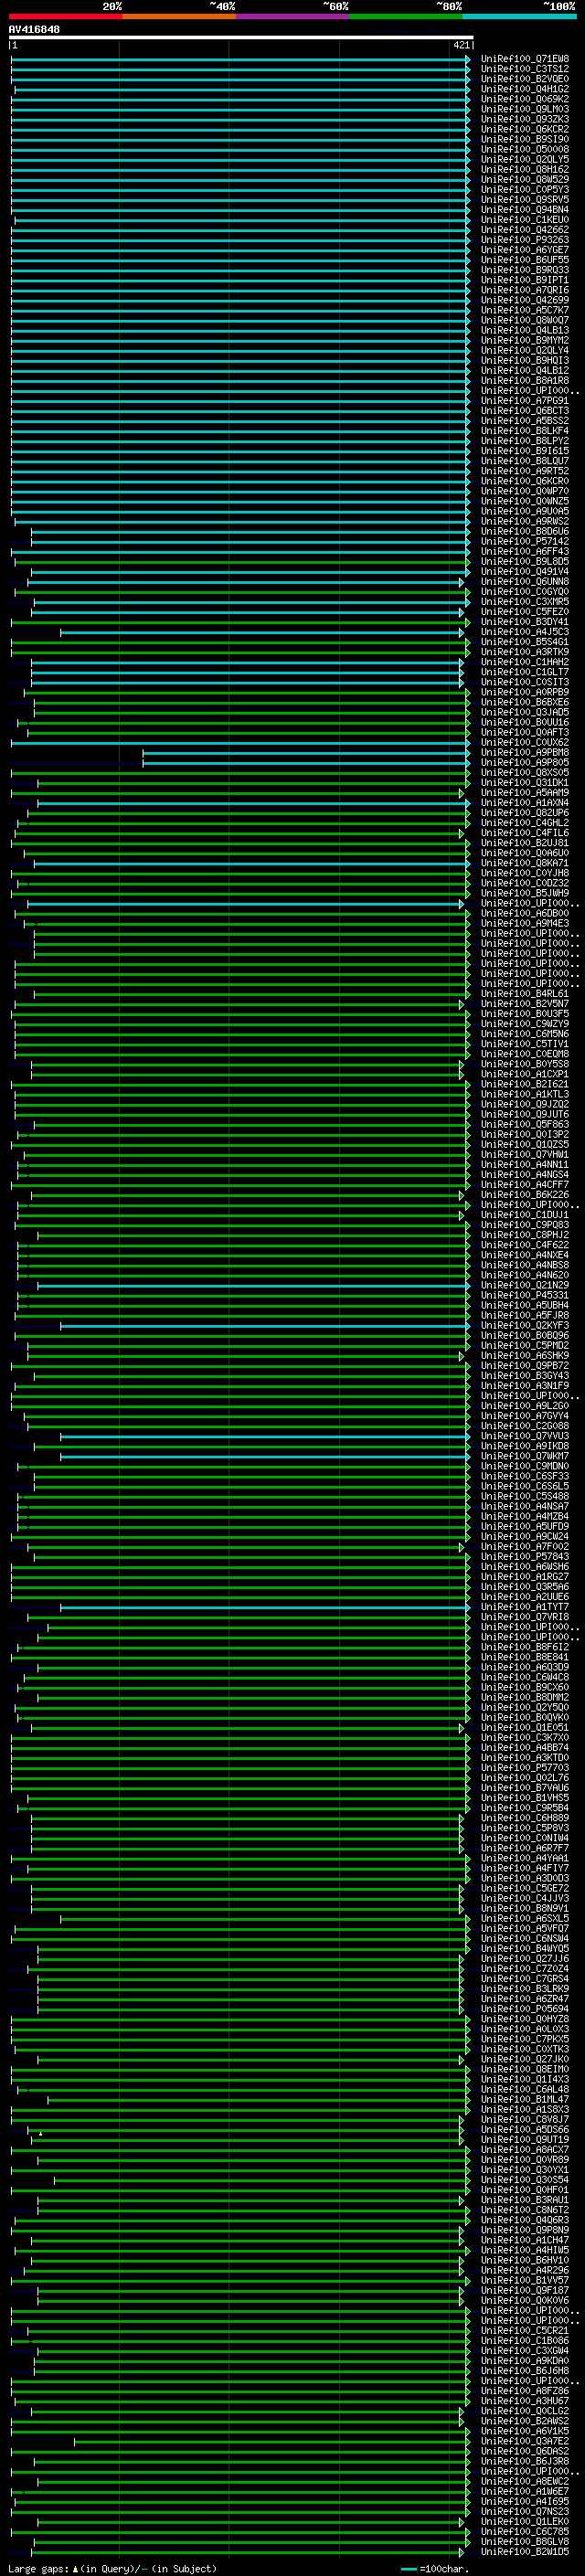Select hit label UniRef100_Q2QLY5

click(x=525, y=159)
